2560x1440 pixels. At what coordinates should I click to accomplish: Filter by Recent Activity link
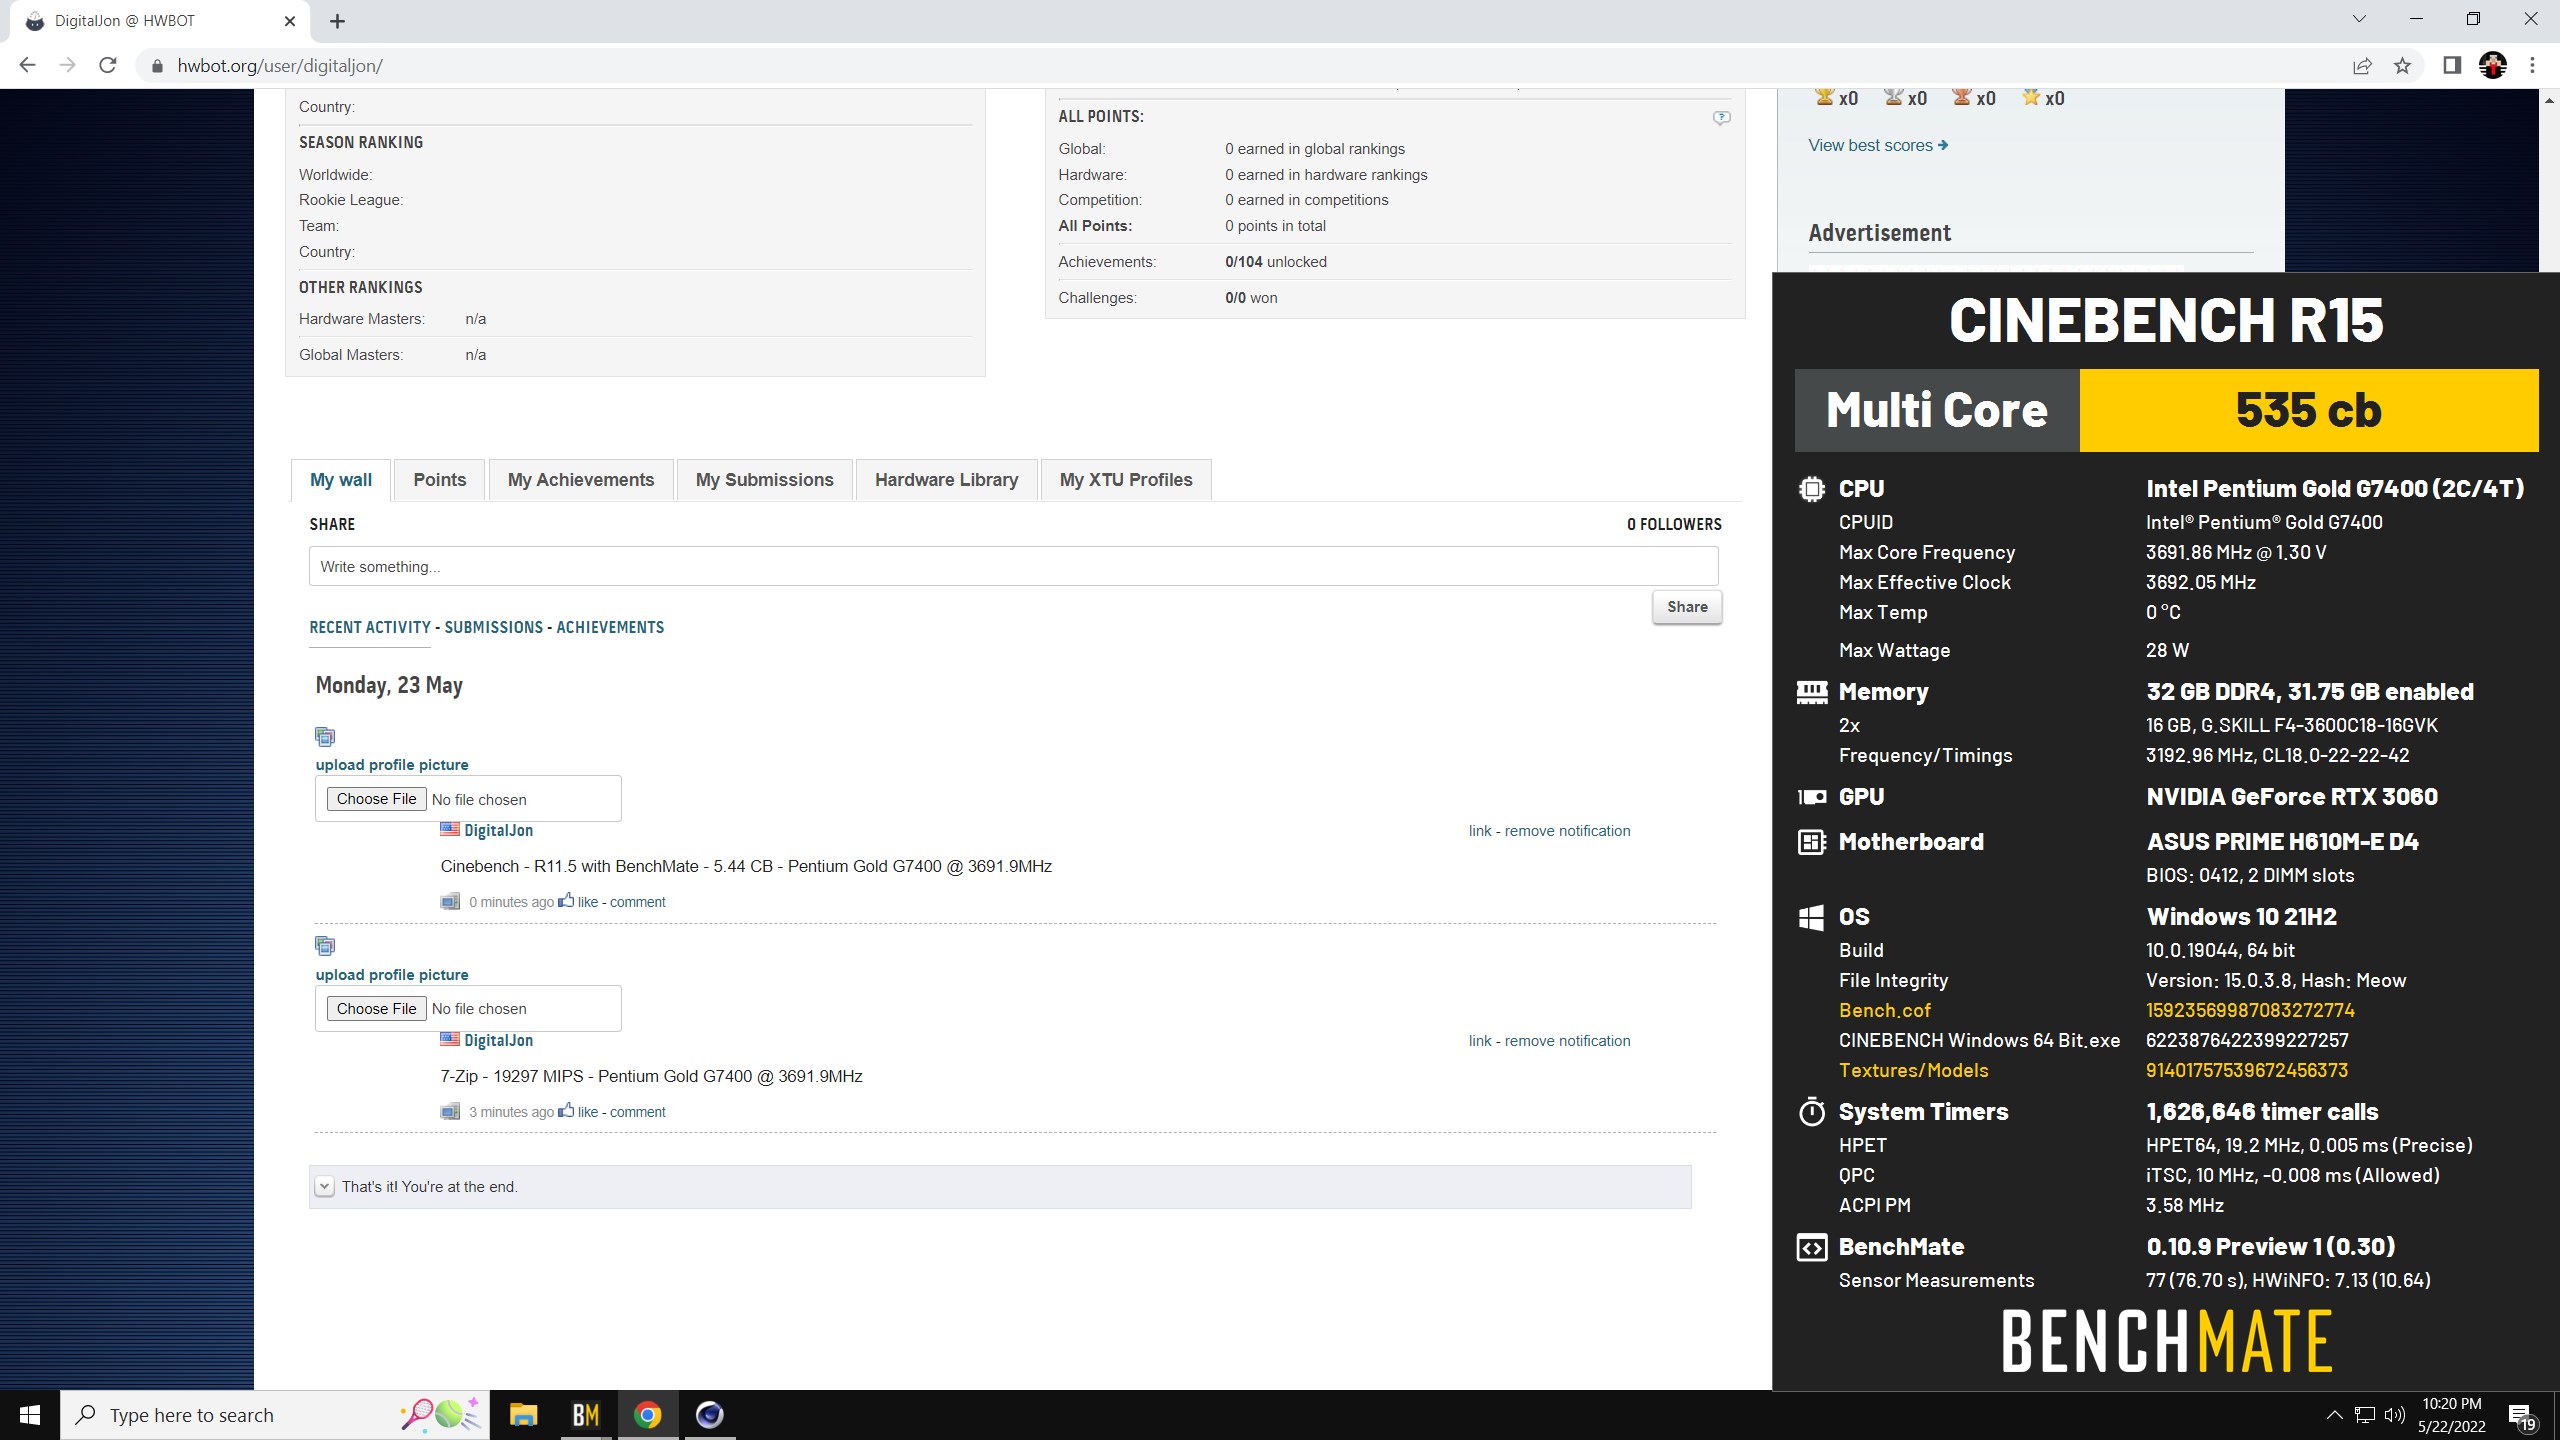coord(370,627)
